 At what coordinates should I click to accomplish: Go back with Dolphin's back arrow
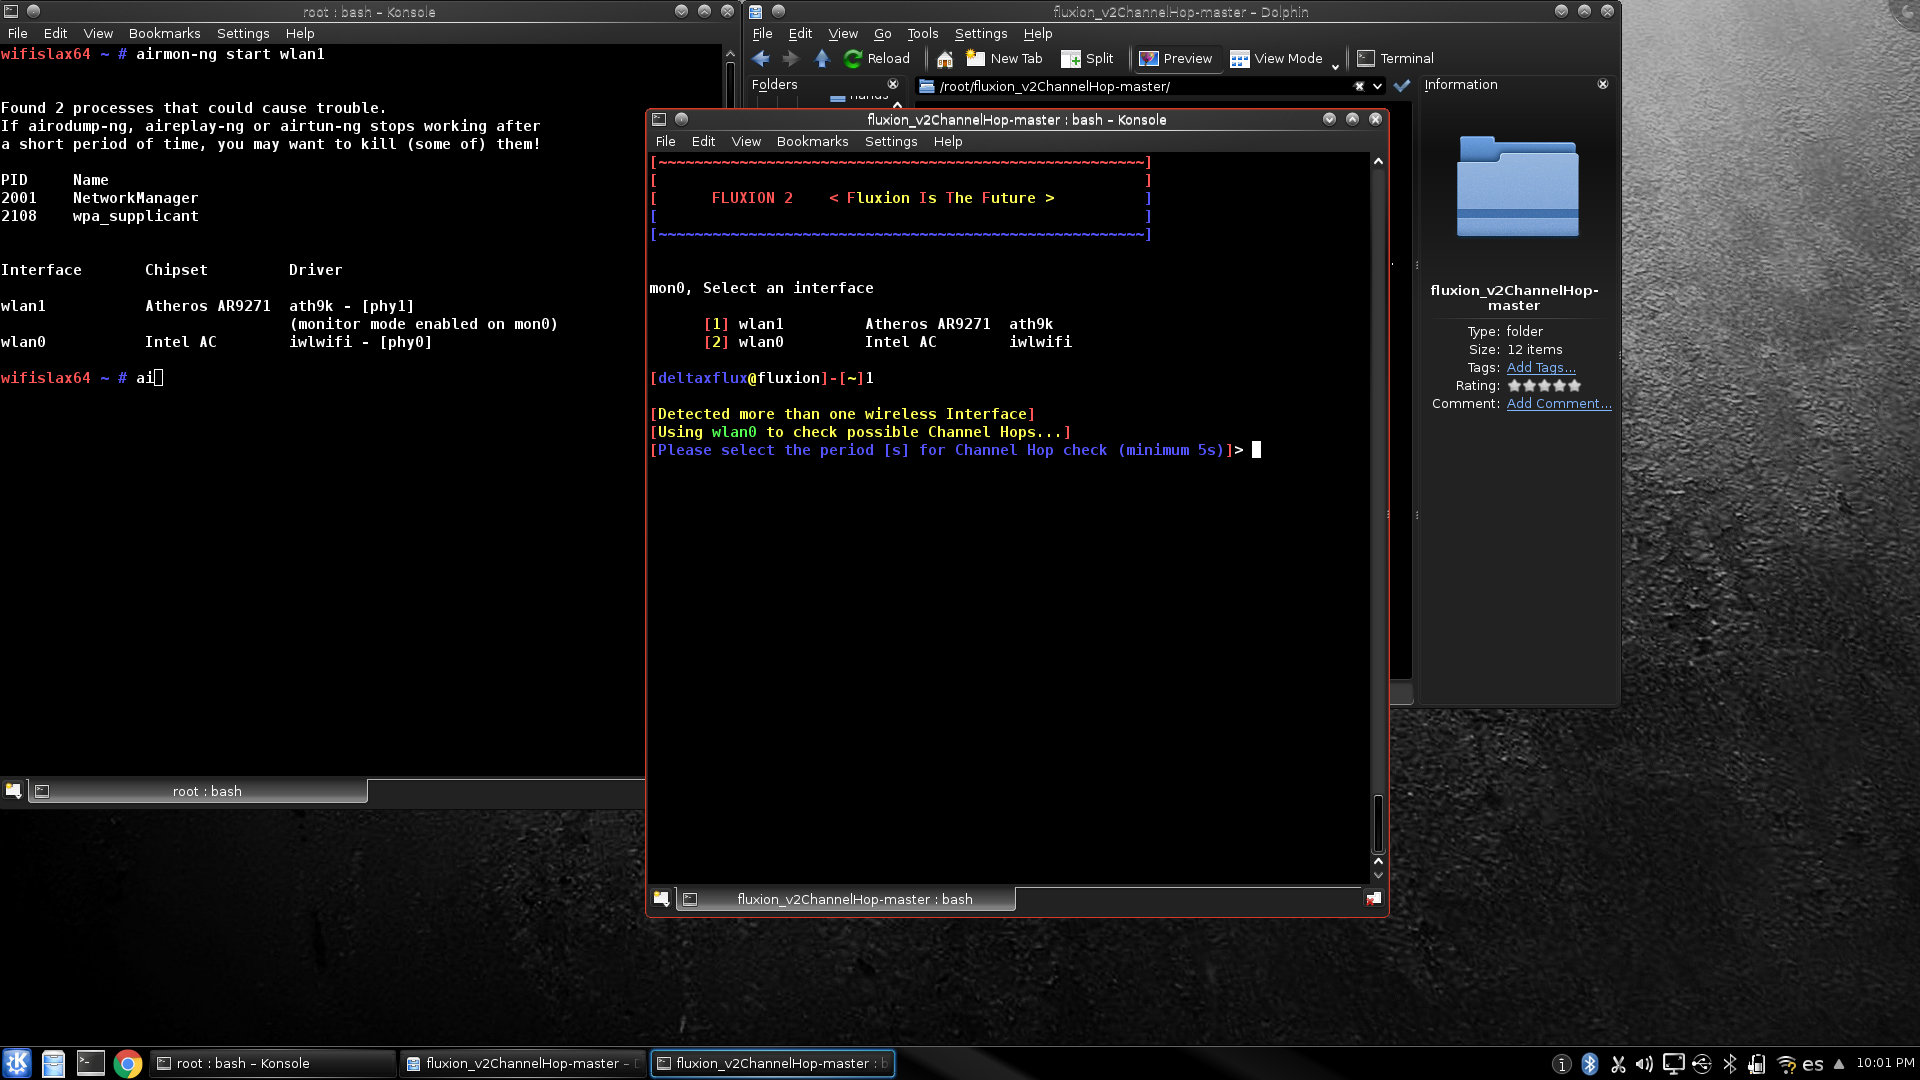(x=761, y=58)
